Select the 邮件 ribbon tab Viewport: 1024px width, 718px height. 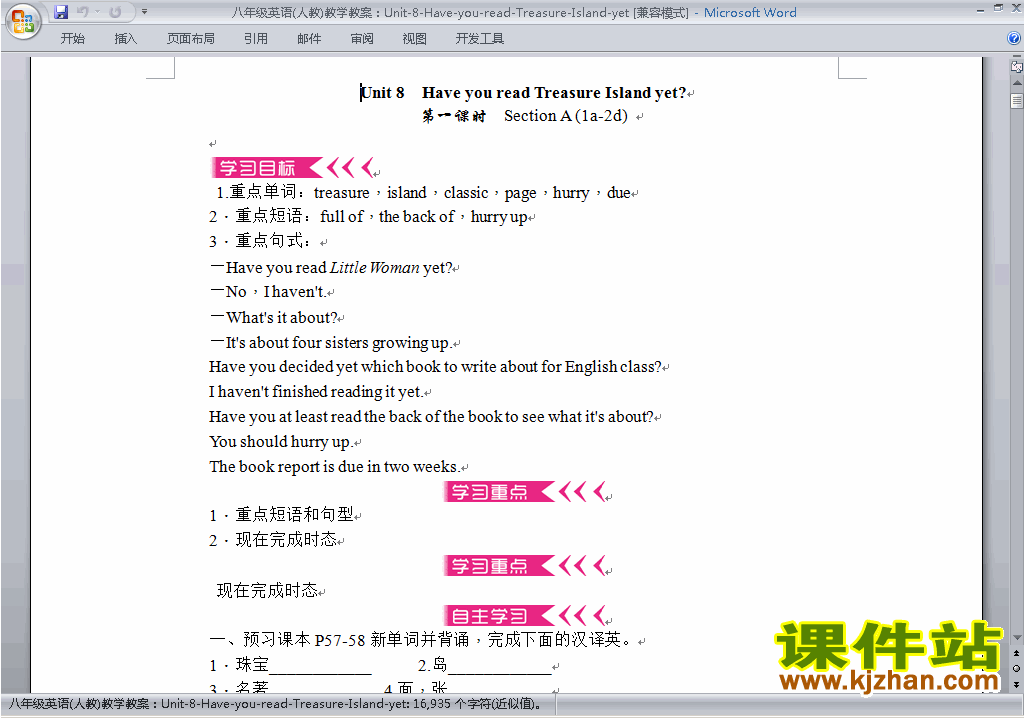[309, 39]
